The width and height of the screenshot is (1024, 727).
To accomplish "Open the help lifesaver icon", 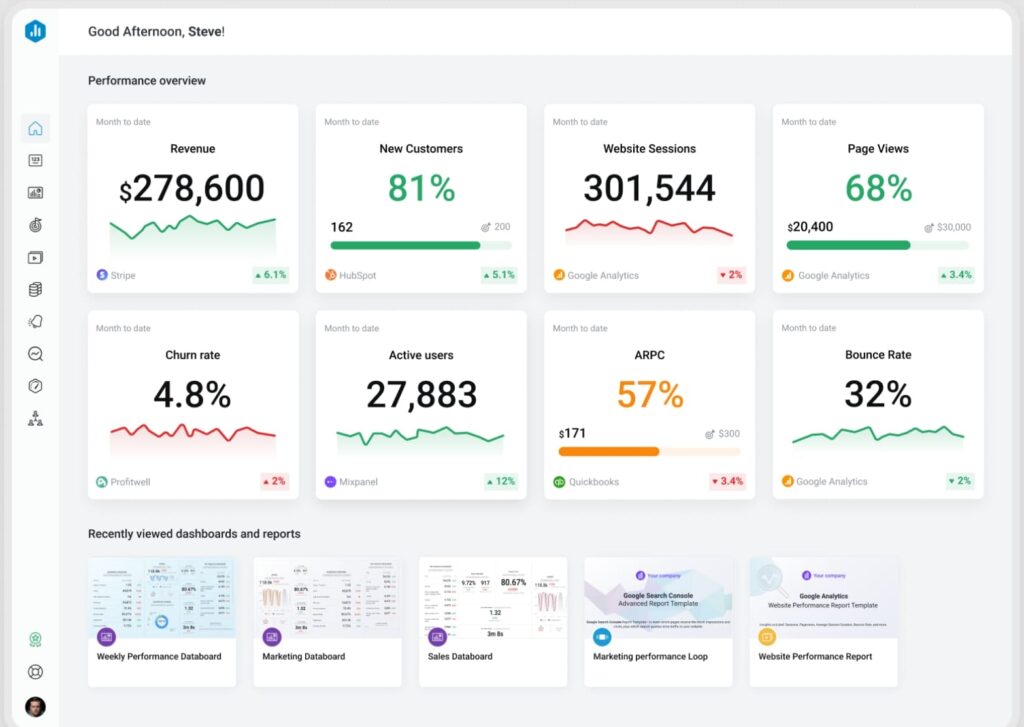I will tap(34, 672).
